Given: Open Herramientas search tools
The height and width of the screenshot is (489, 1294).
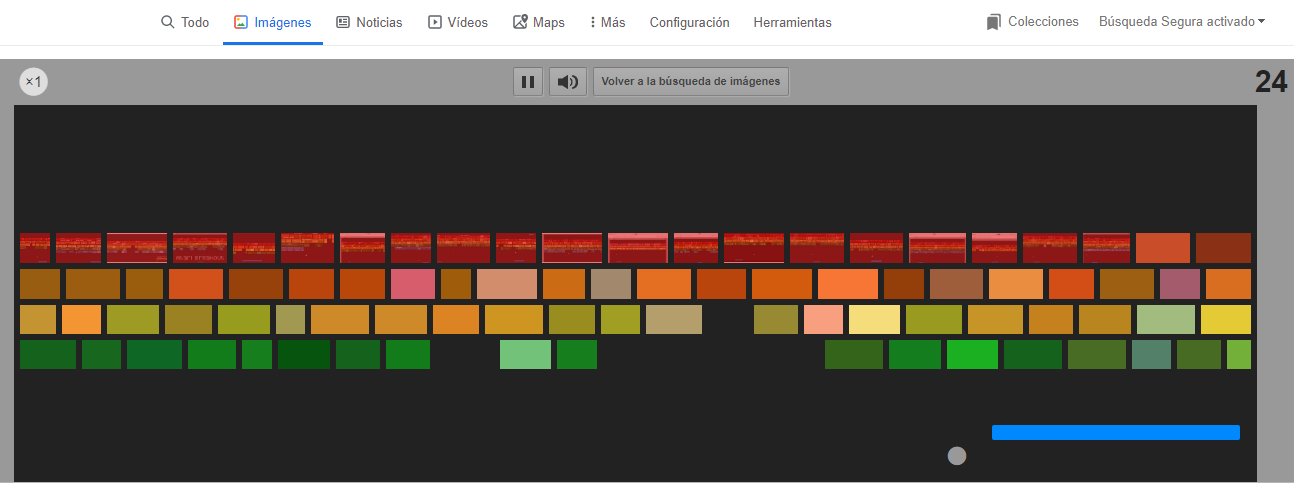Looking at the screenshot, I should click(x=792, y=22).
